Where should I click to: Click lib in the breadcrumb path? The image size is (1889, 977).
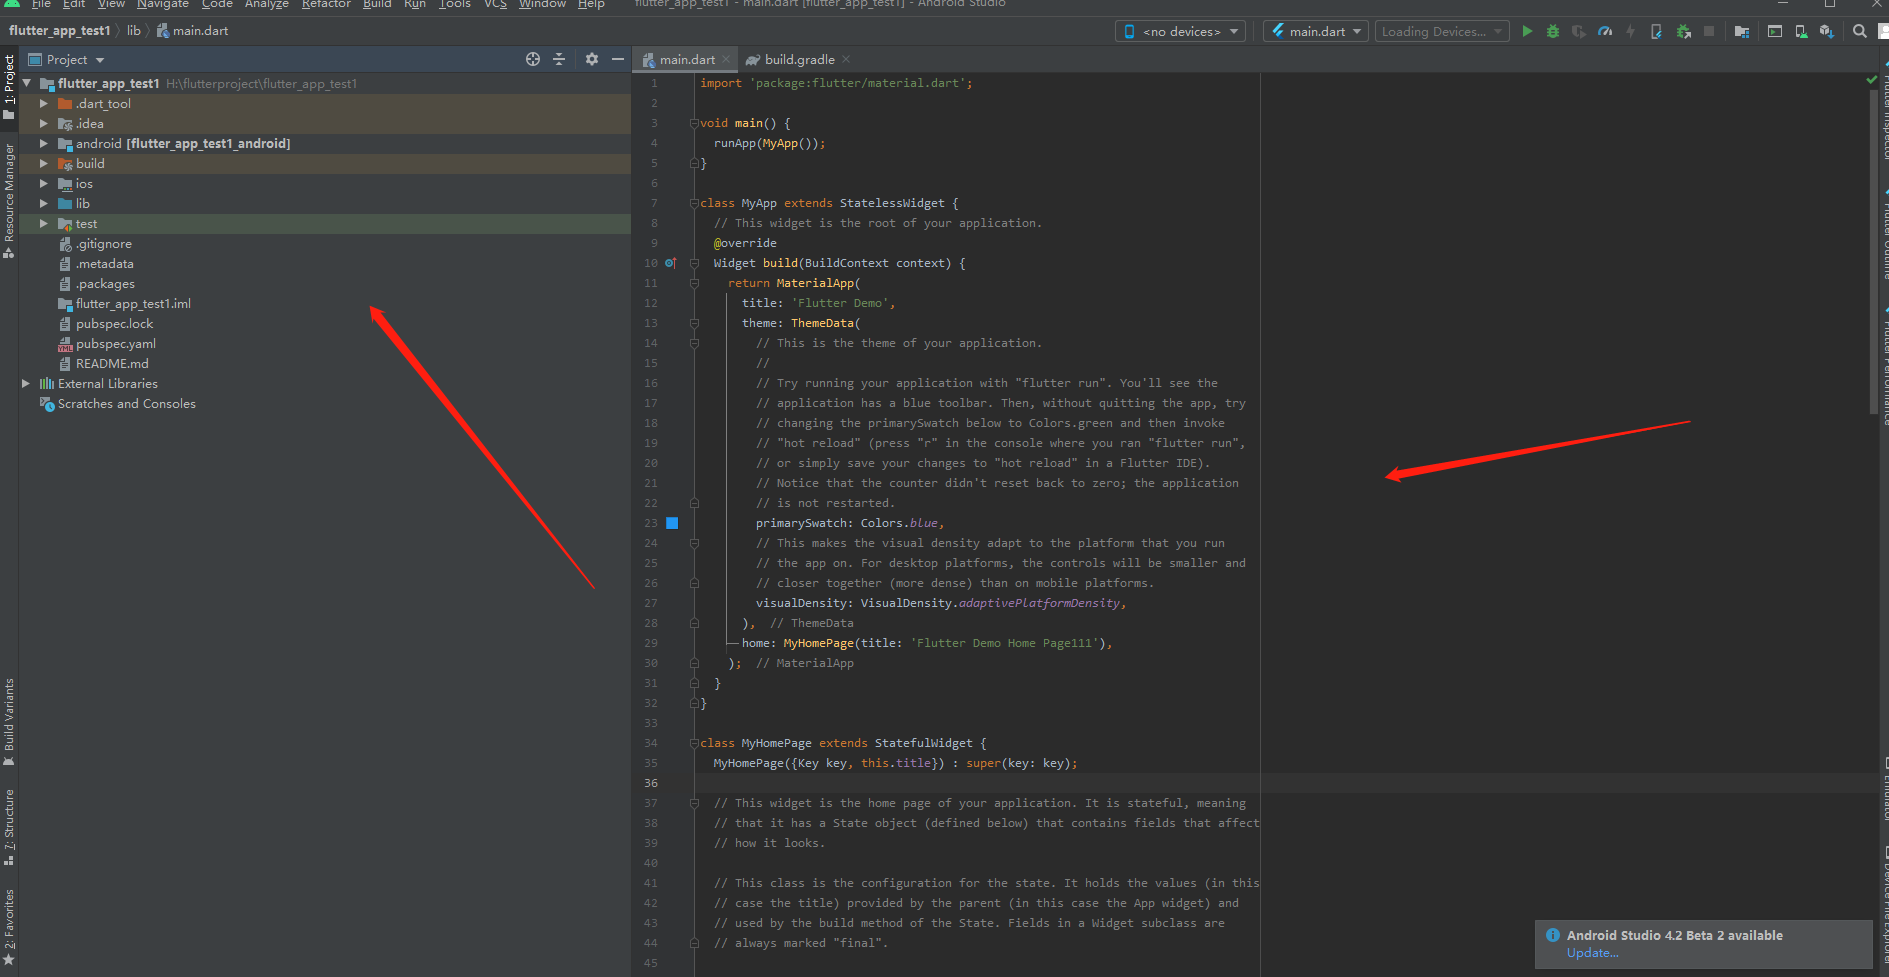pos(133,31)
